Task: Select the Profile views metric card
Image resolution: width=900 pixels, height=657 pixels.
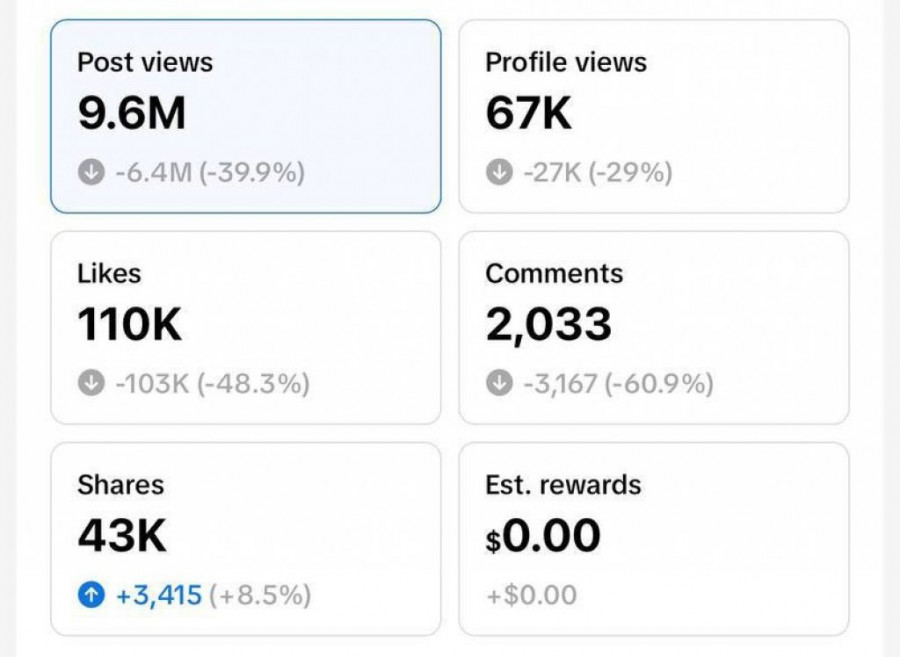Action: tap(653, 116)
